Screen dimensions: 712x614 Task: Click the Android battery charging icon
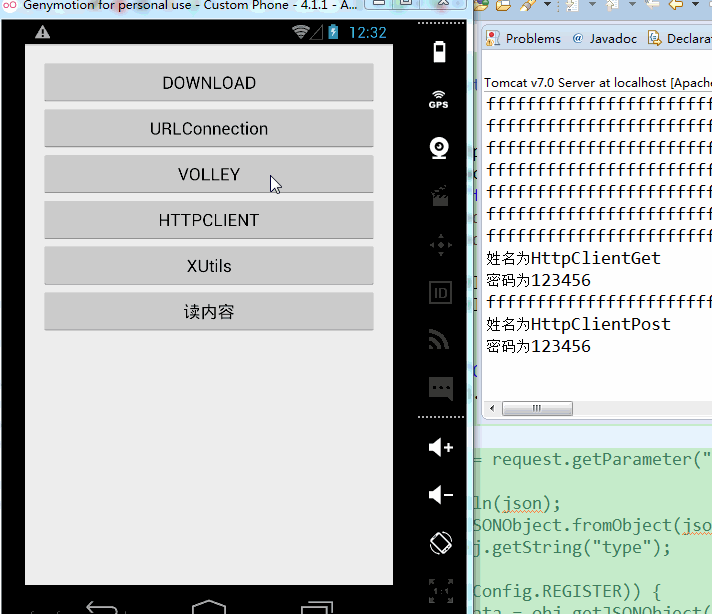point(333,32)
